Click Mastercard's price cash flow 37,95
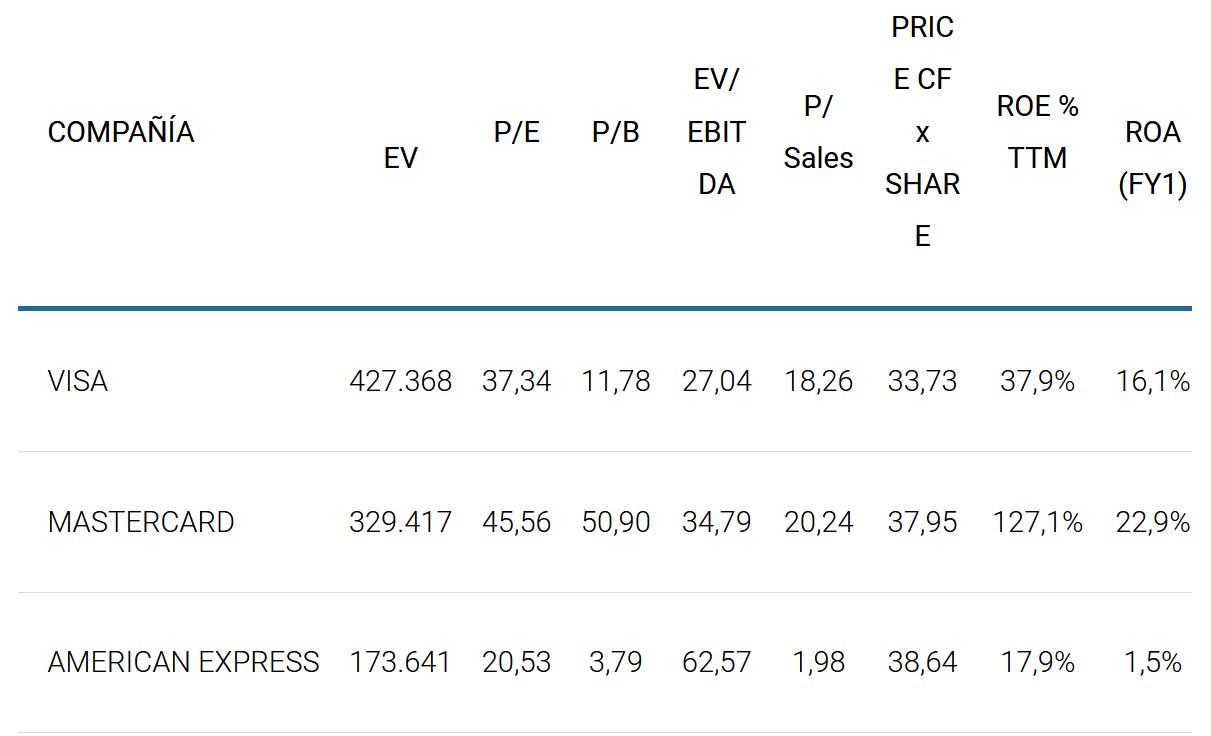The width and height of the screenshot is (1211, 736). (922, 522)
